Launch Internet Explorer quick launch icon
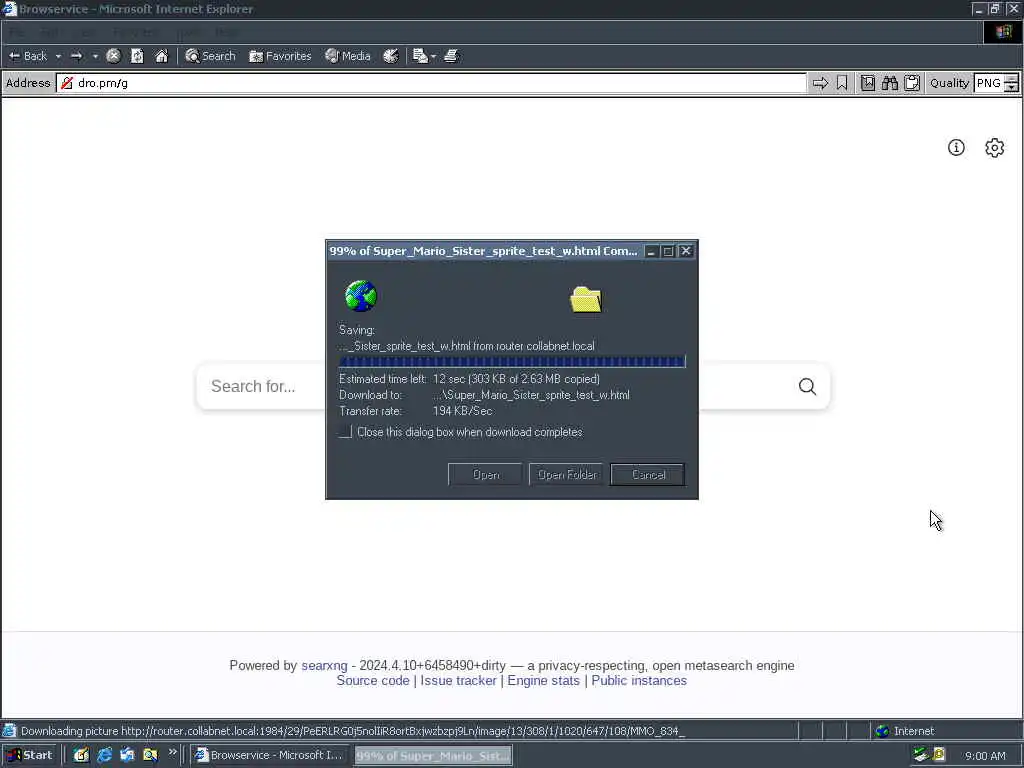 point(104,756)
